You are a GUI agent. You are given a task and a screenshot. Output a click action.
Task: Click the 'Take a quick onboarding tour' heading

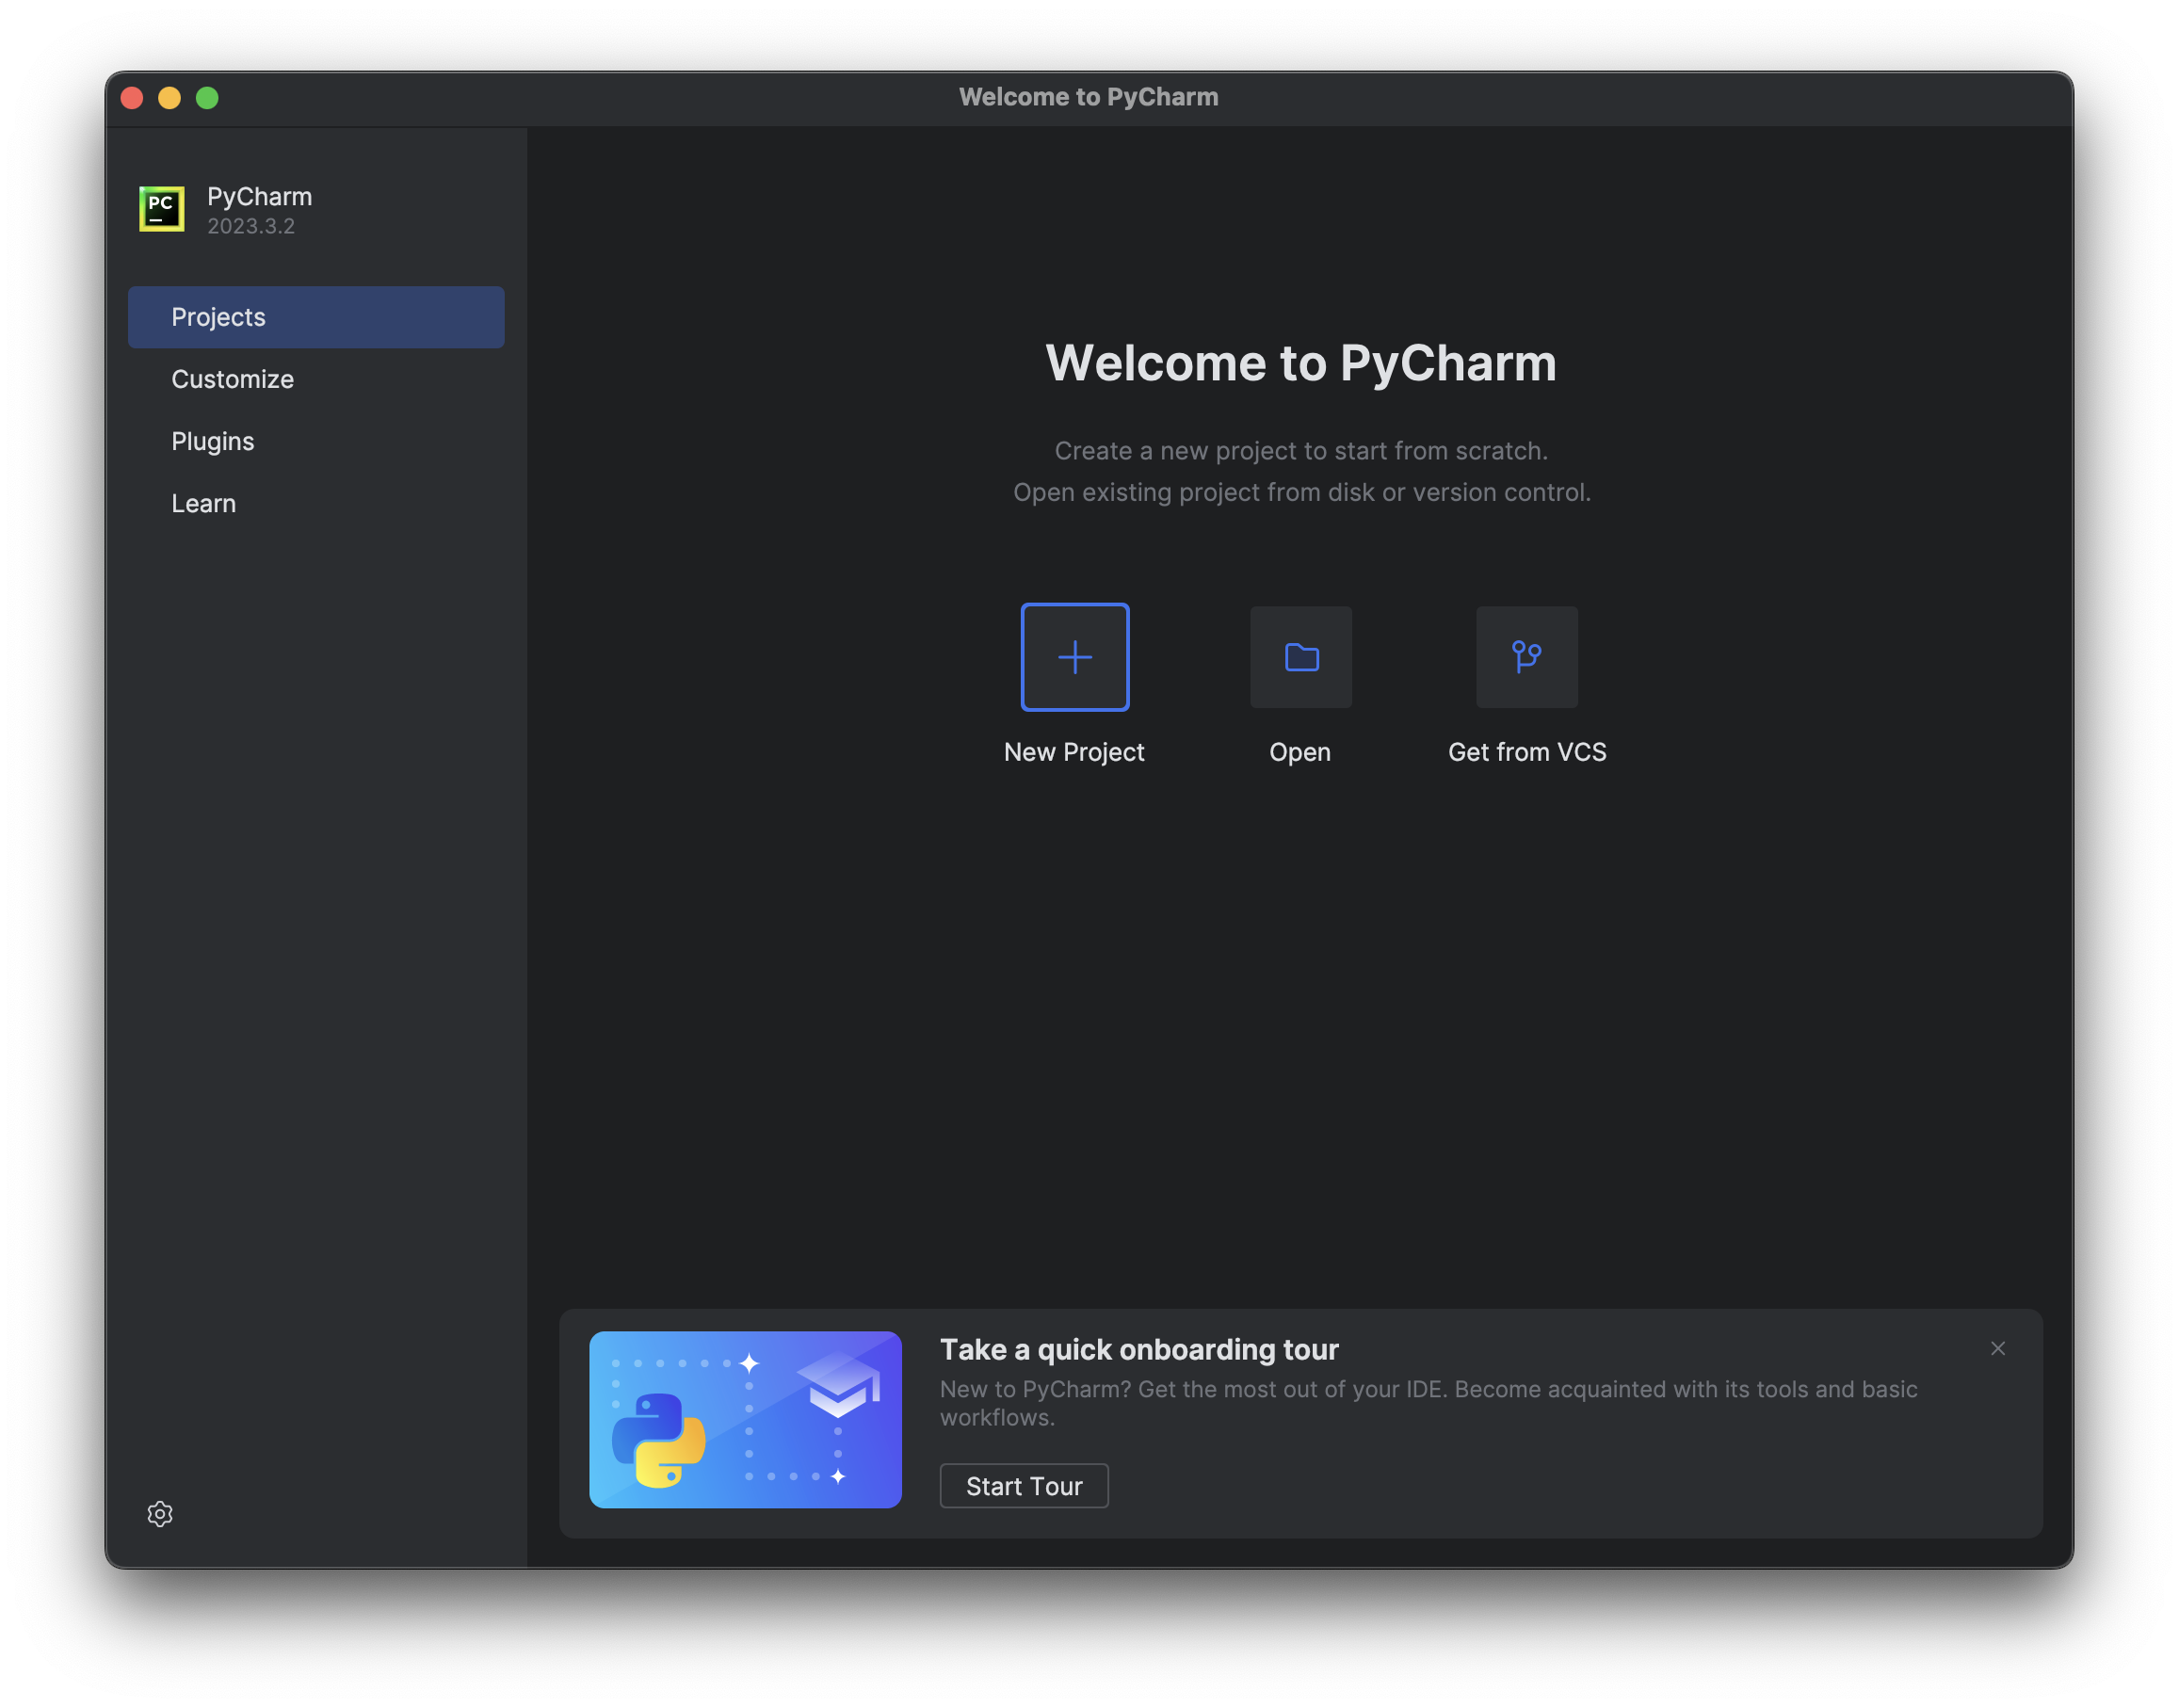coord(1138,1349)
